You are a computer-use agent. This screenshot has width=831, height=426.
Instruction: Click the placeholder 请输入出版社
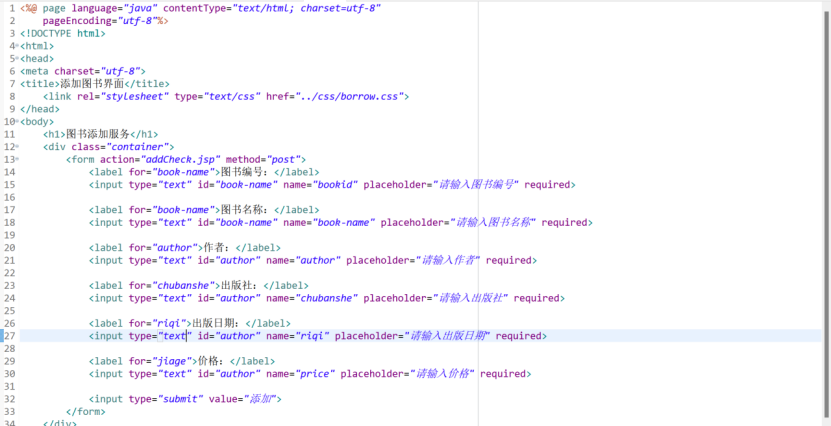471,298
